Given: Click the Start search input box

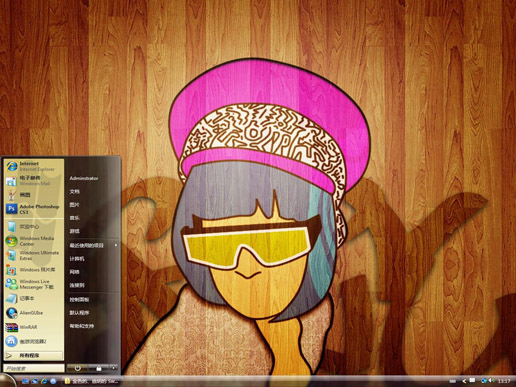Looking at the screenshot, I should [x=33, y=368].
